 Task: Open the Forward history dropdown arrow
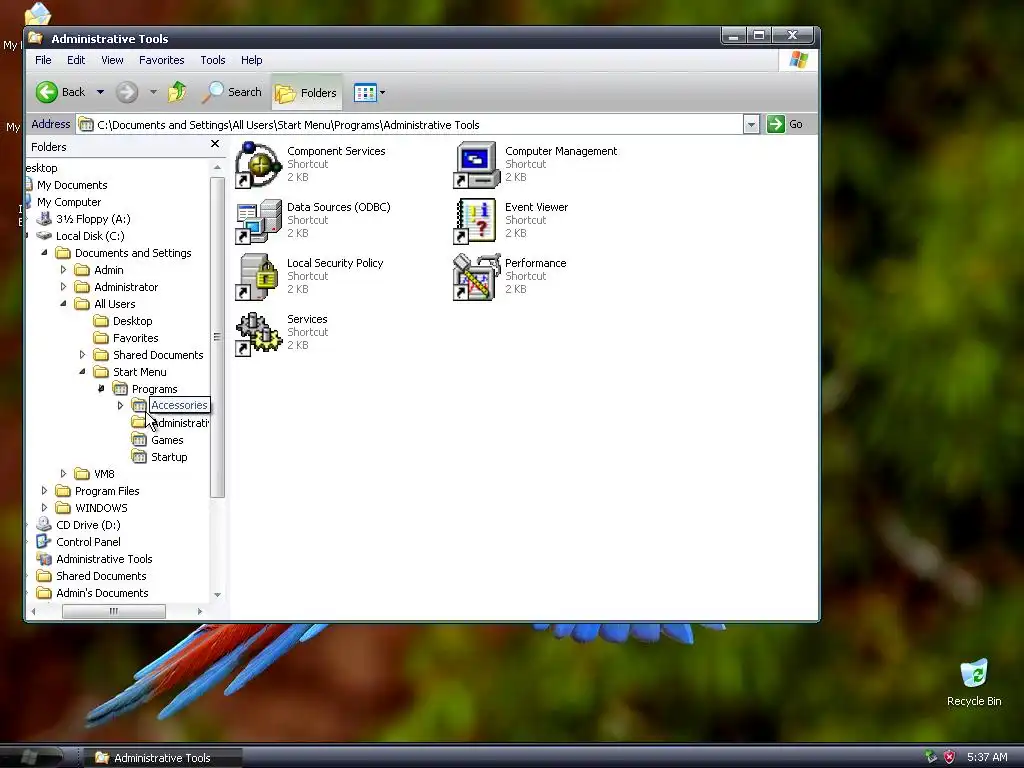(x=153, y=92)
